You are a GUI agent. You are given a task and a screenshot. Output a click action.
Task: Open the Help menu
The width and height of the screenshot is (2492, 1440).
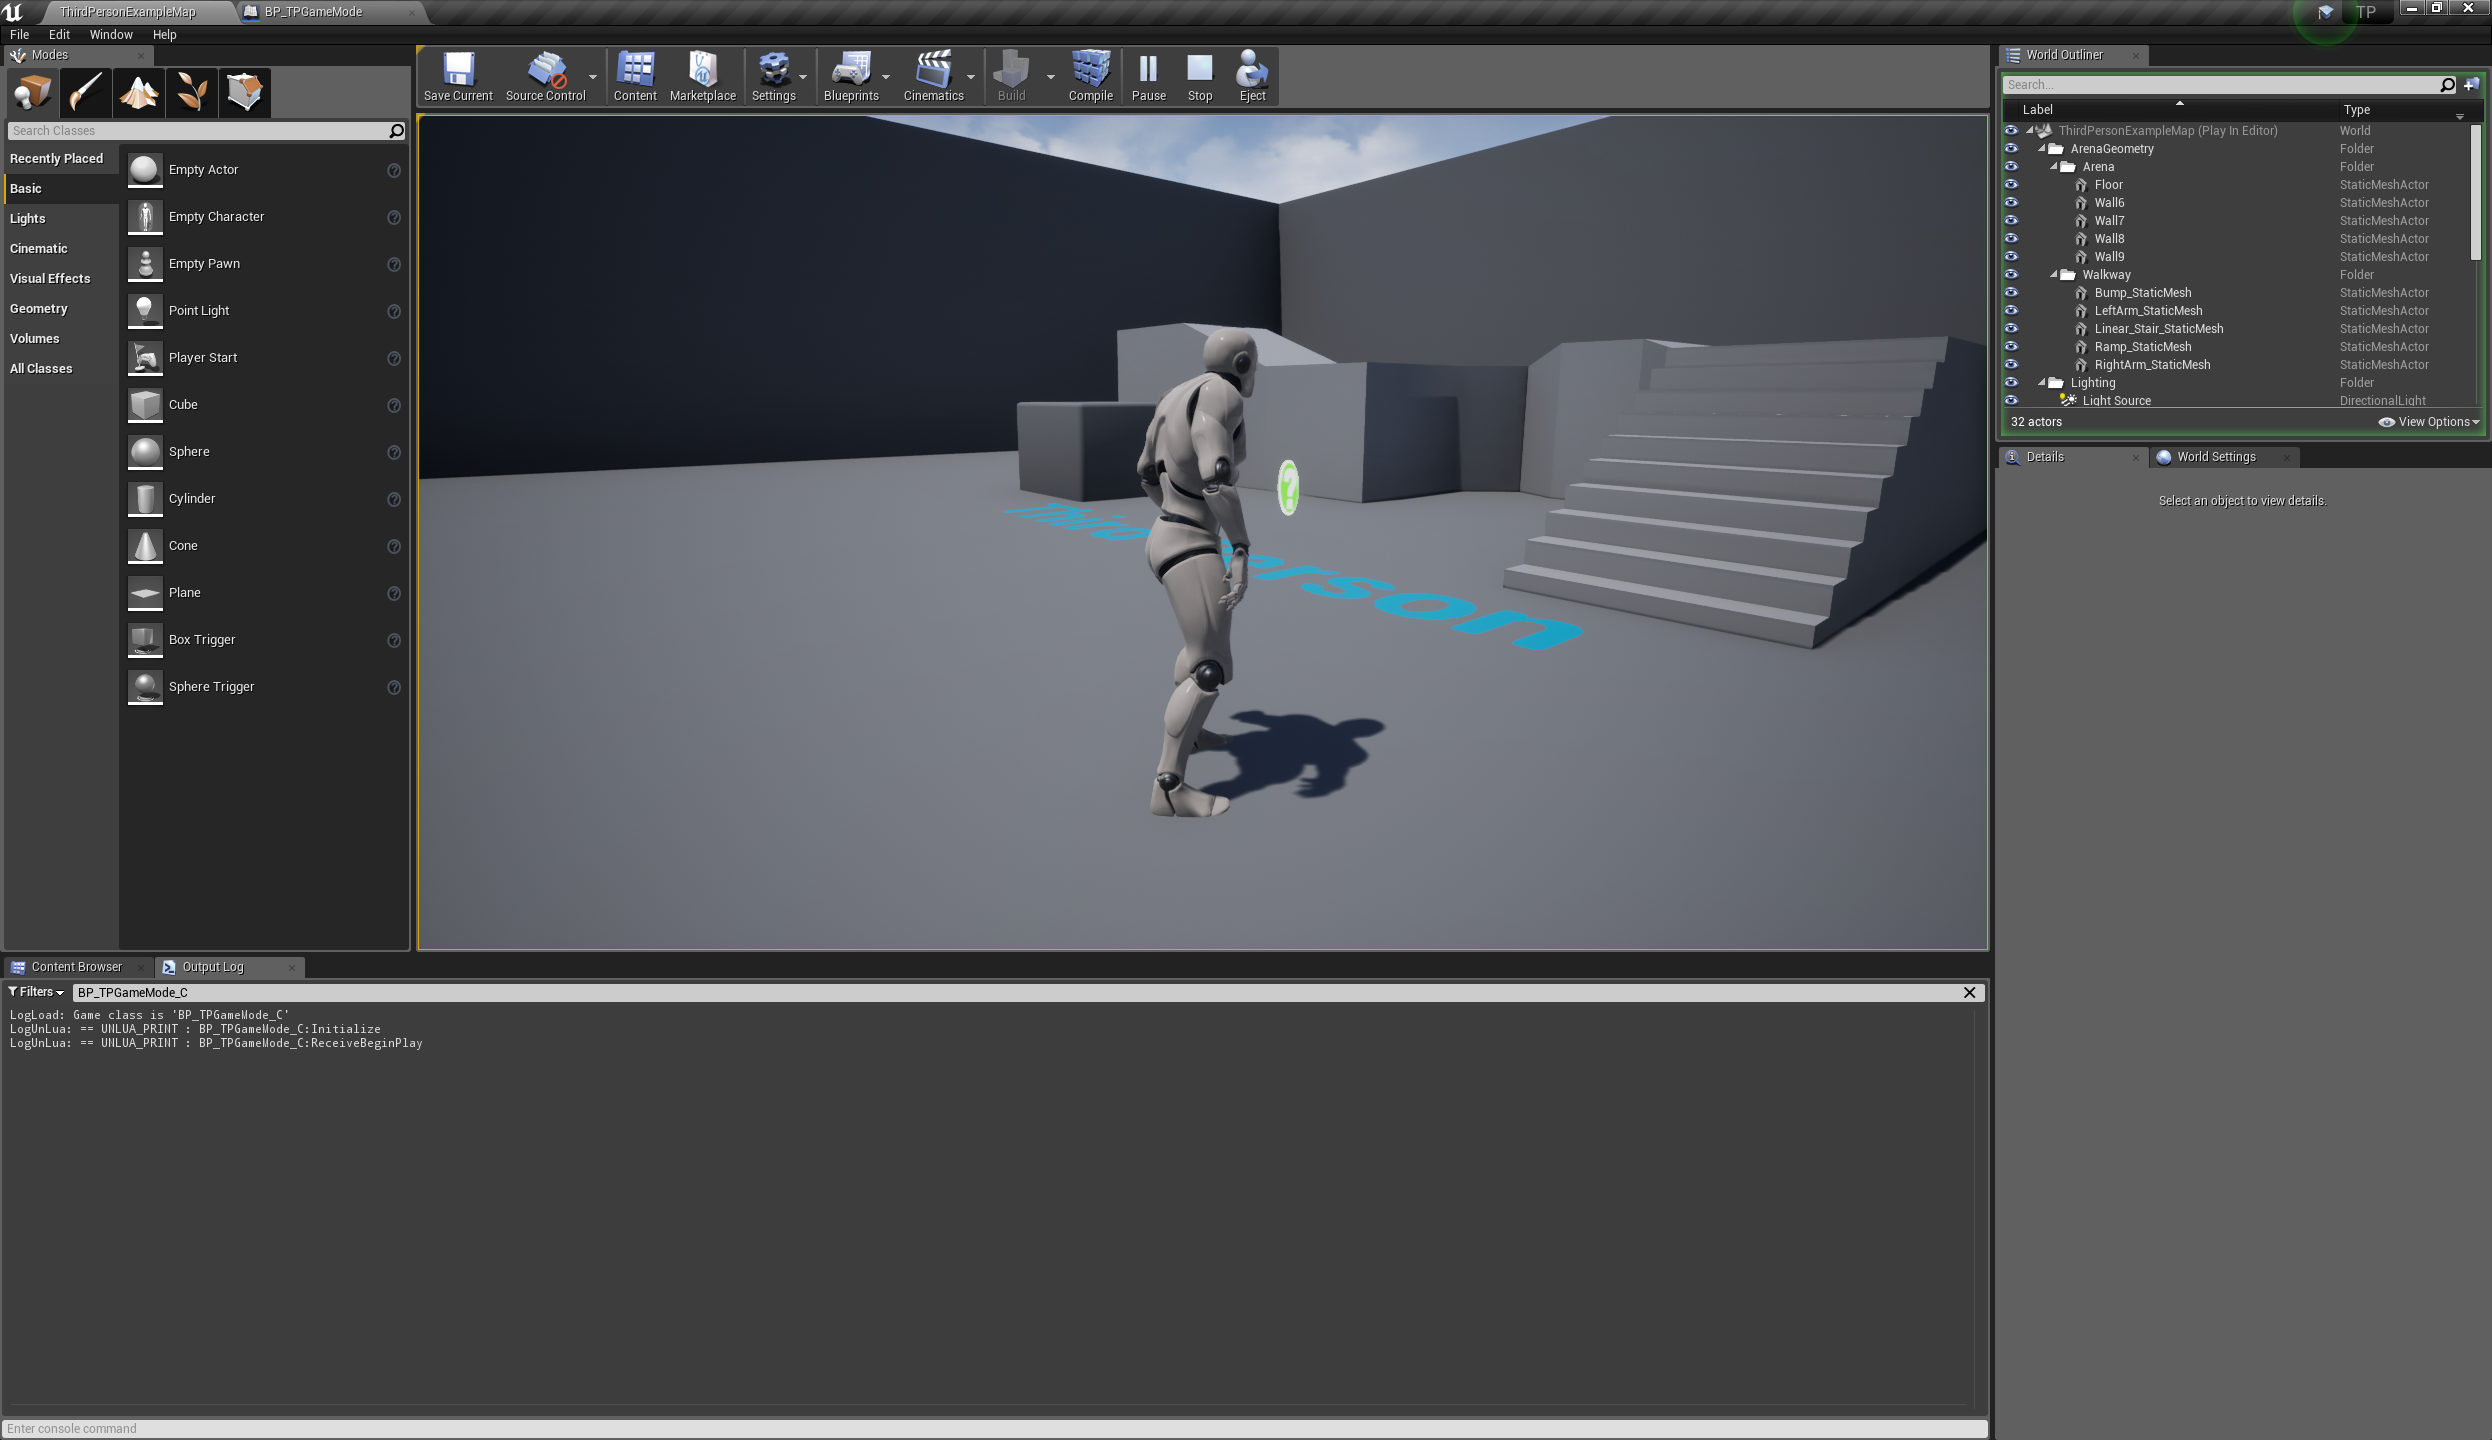164,34
